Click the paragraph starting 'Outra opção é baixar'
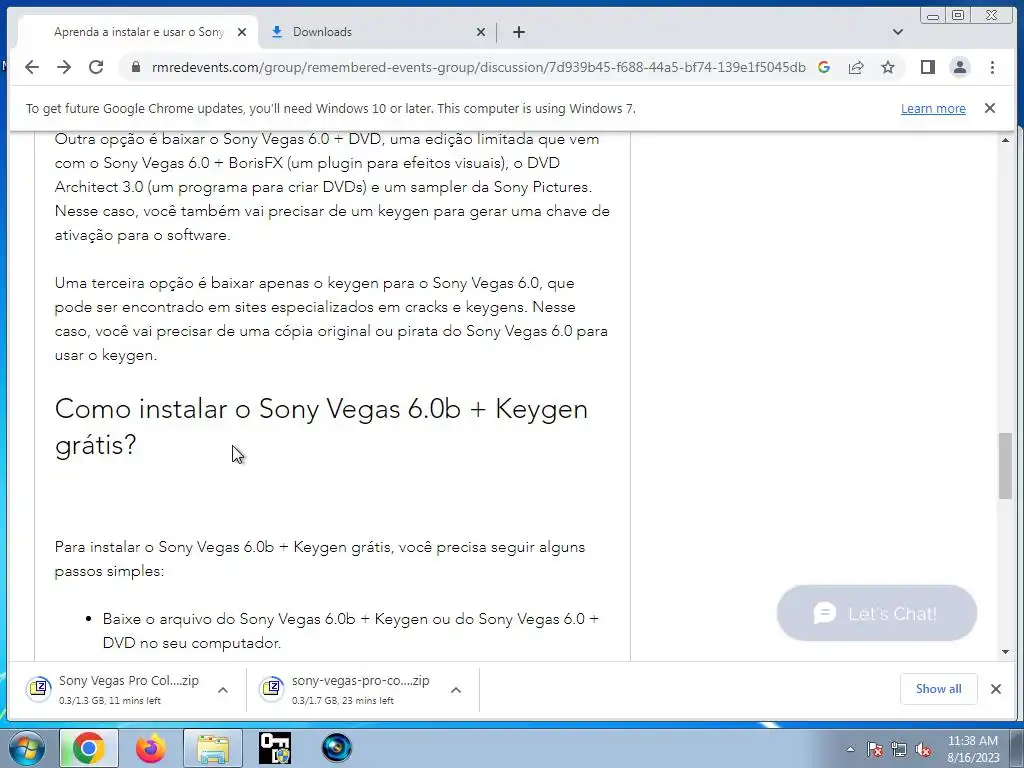This screenshot has height=768, width=1024. [x=332, y=187]
